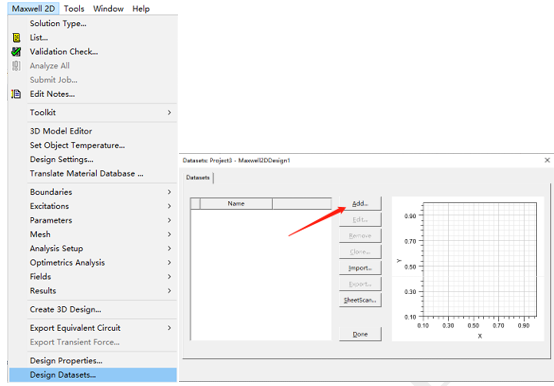Expand the Parameters submenu

[93, 220]
